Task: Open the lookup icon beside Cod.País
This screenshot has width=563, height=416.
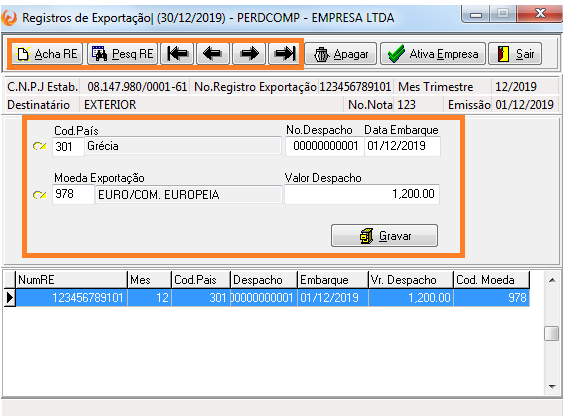Action: (x=39, y=146)
